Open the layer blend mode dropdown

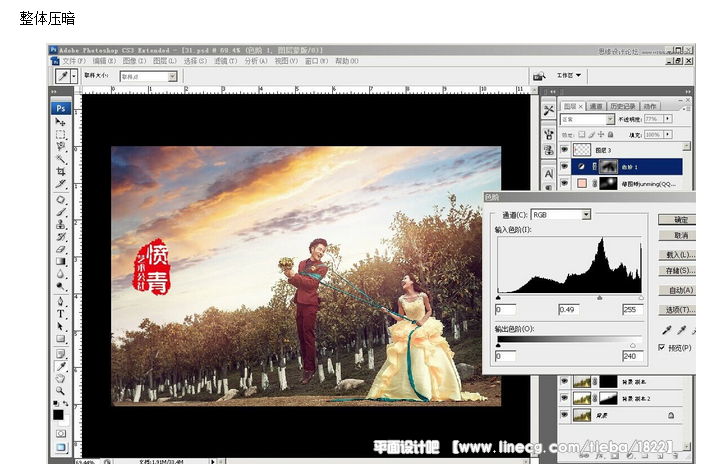610,119
